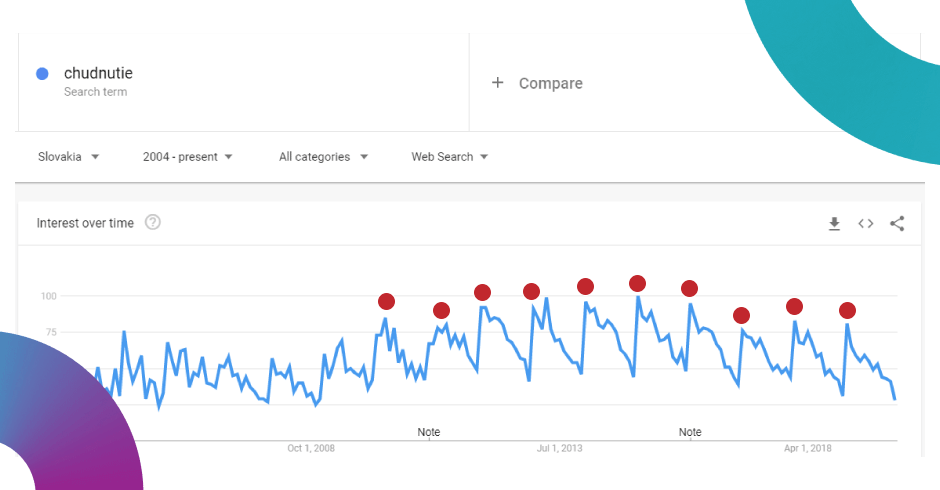Image resolution: width=940 pixels, height=490 pixels.
Task: Click the highest red peak marker
Action: tap(637, 284)
